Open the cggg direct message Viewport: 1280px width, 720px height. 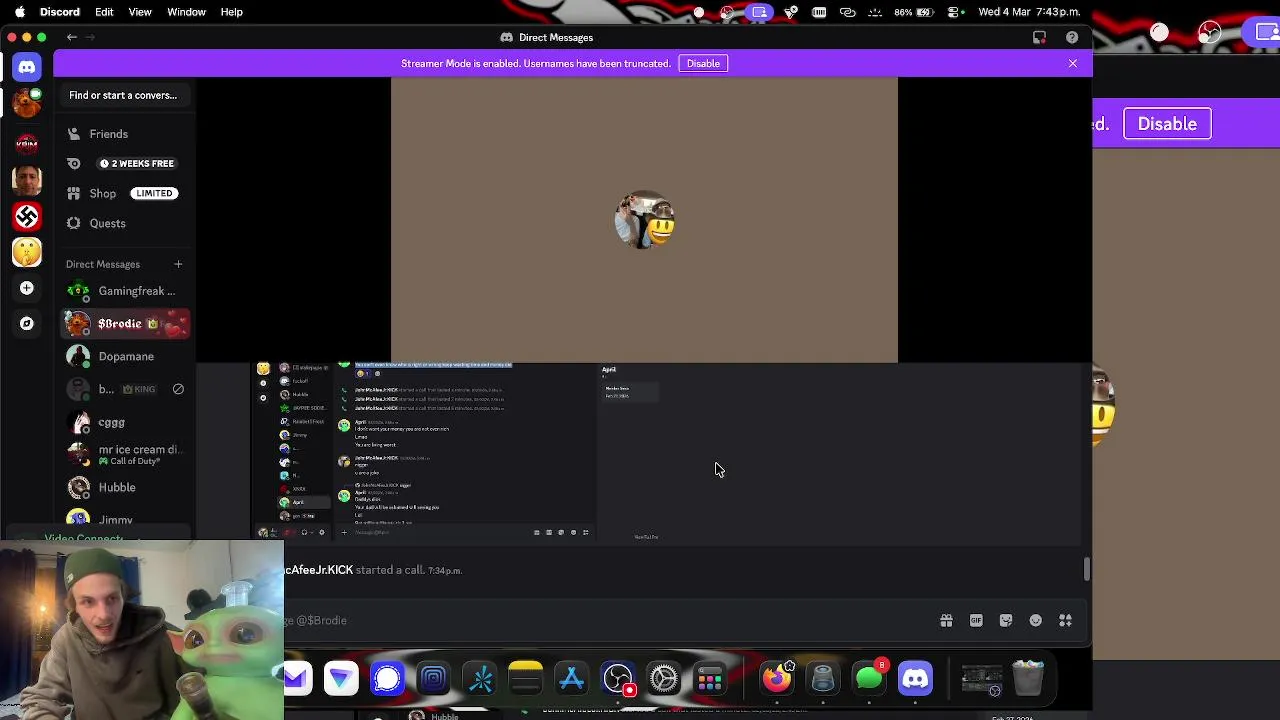pos(125,422)
